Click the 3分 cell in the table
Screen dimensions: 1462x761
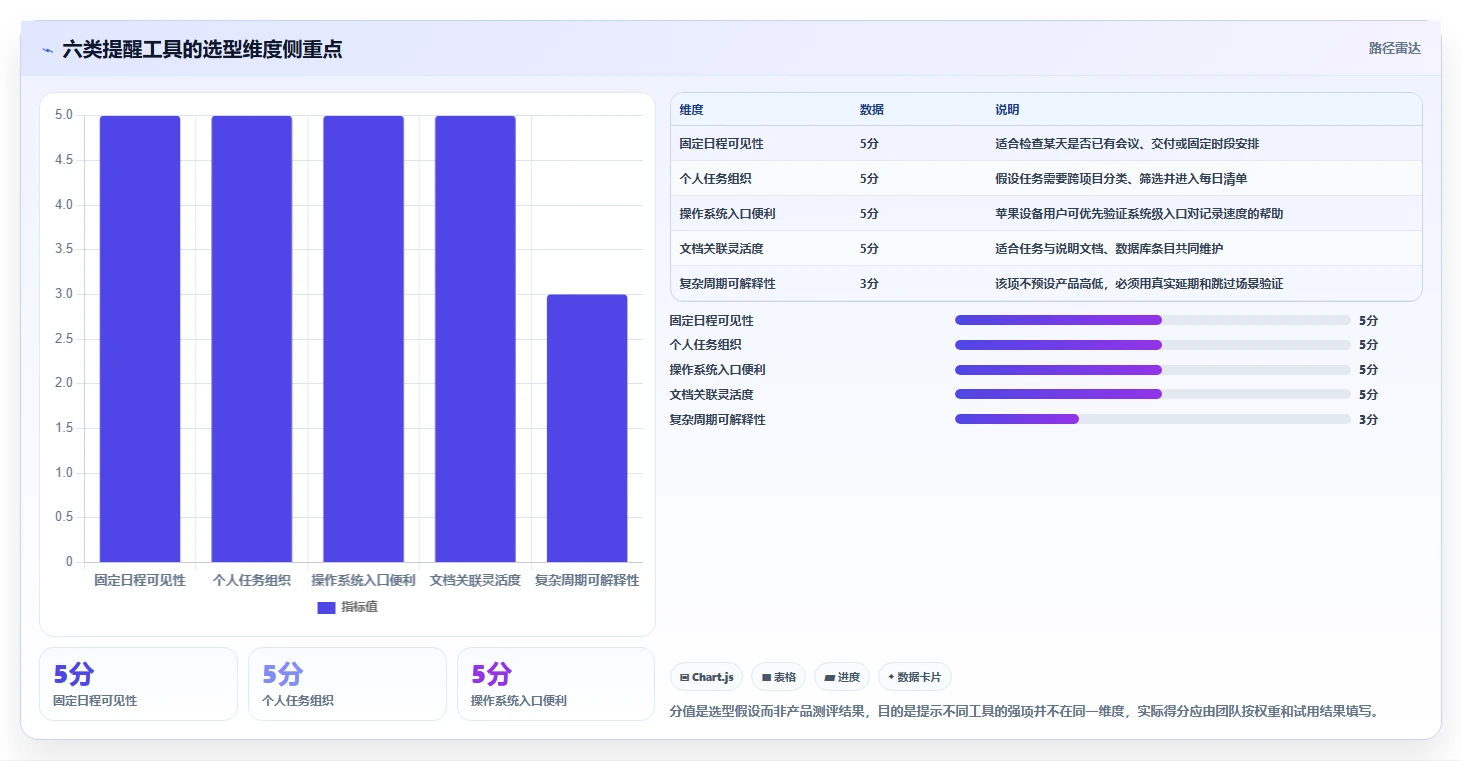869,284
